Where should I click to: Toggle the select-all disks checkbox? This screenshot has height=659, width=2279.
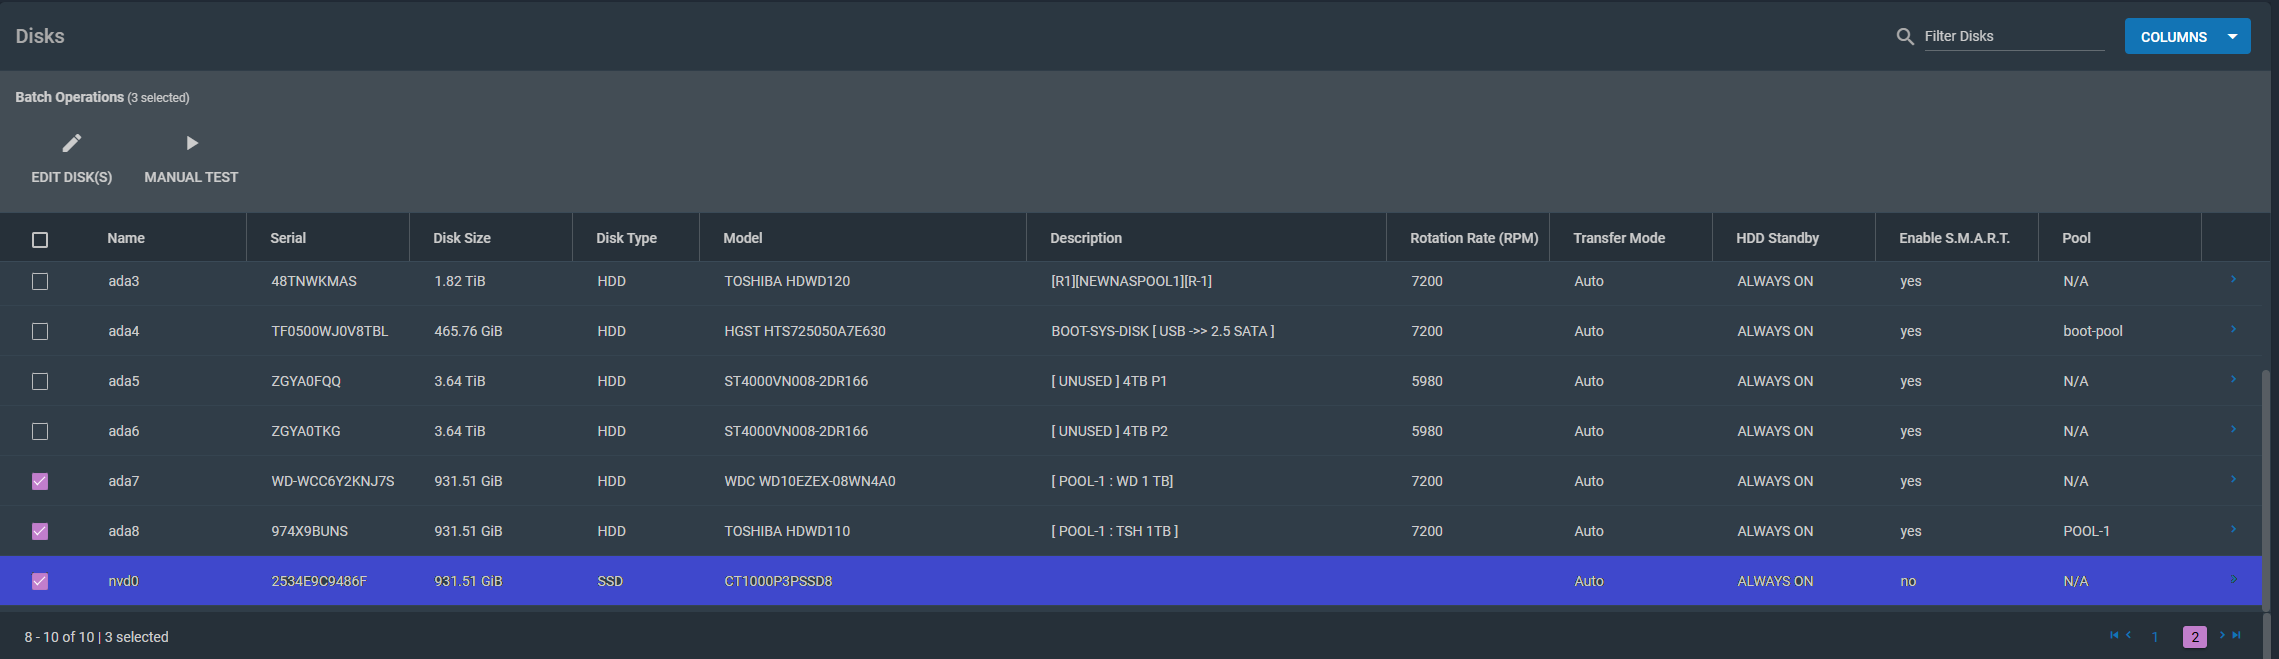(x=40, y=240)
